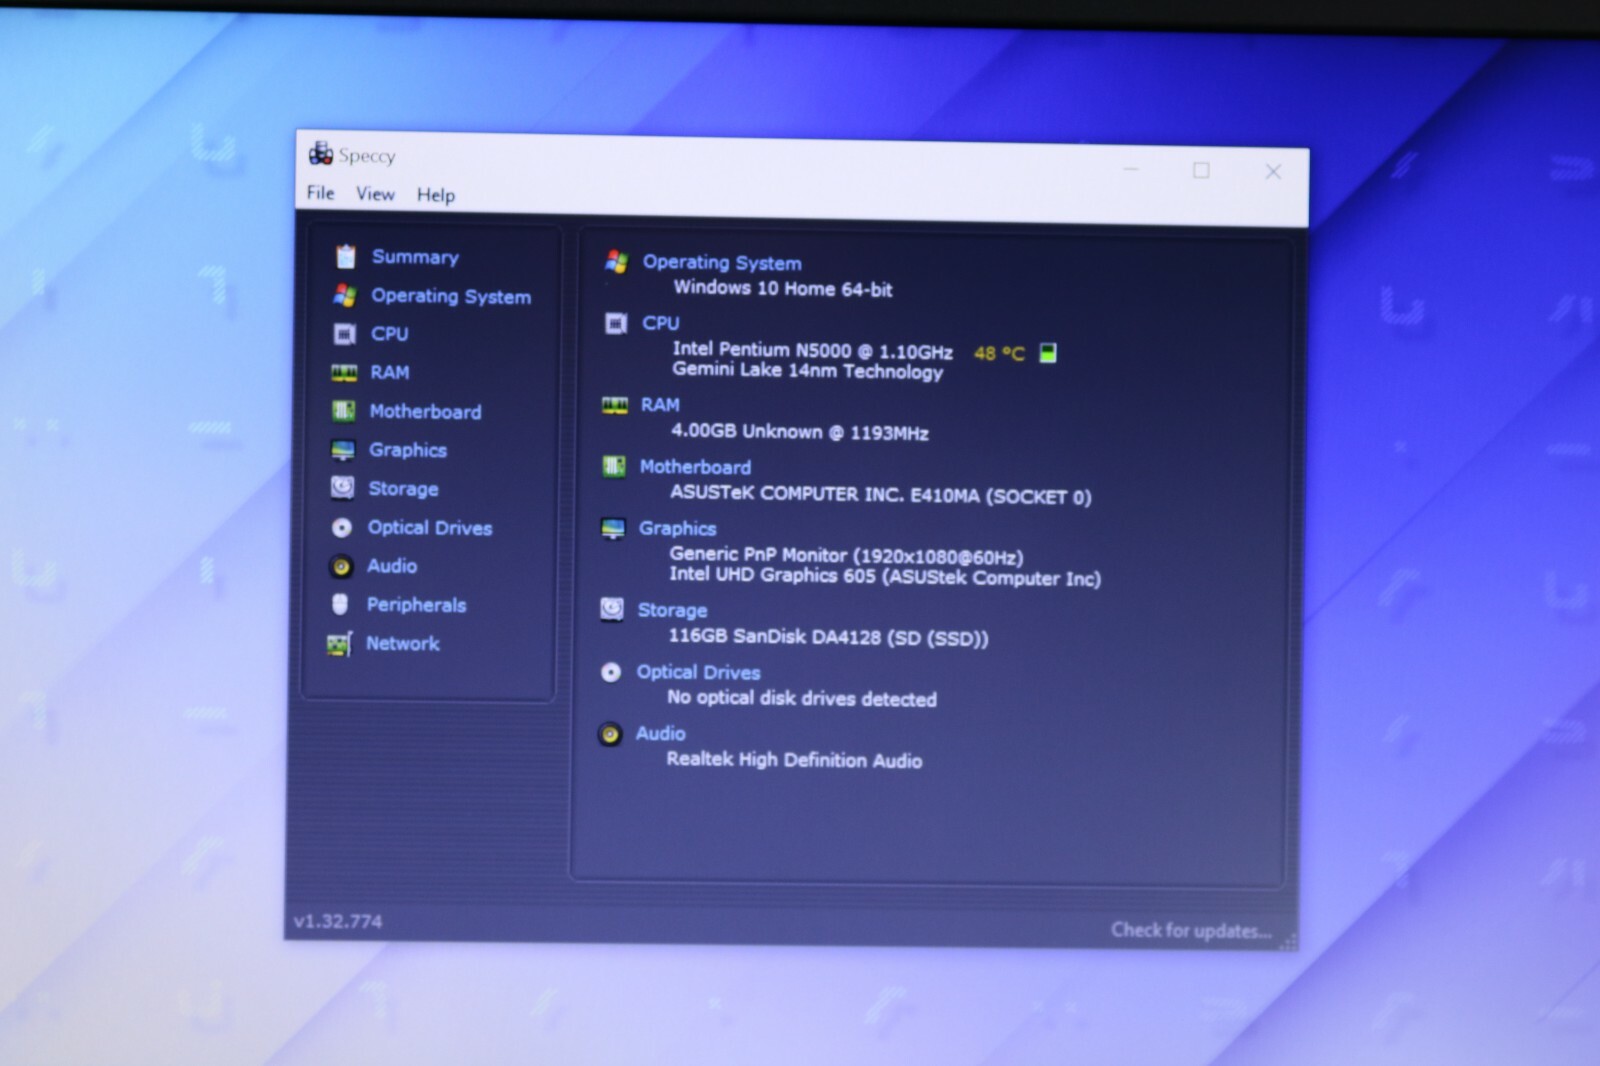Click the Storage drive icon in summary pane
Viewport: 1600px width, 1066px height.
coord(612,609)
